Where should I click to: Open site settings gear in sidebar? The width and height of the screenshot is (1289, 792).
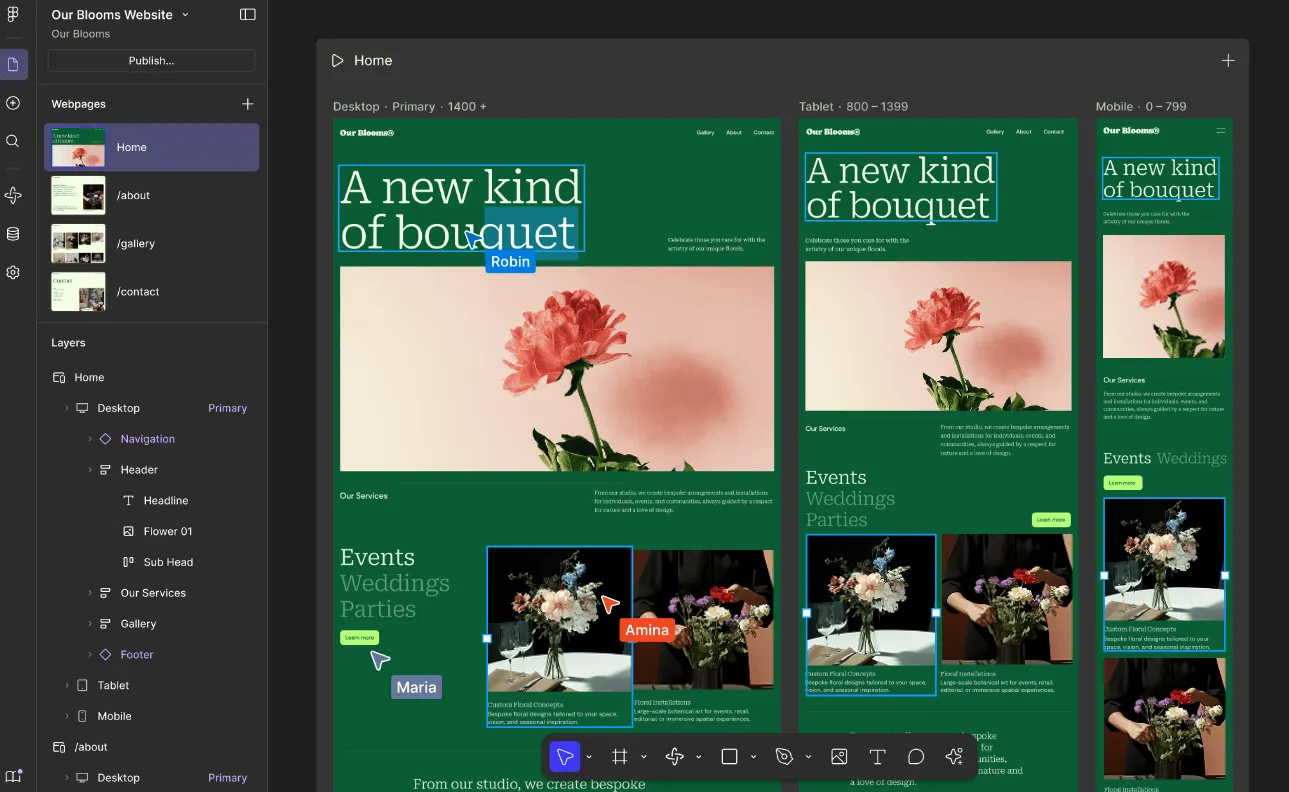13,272
